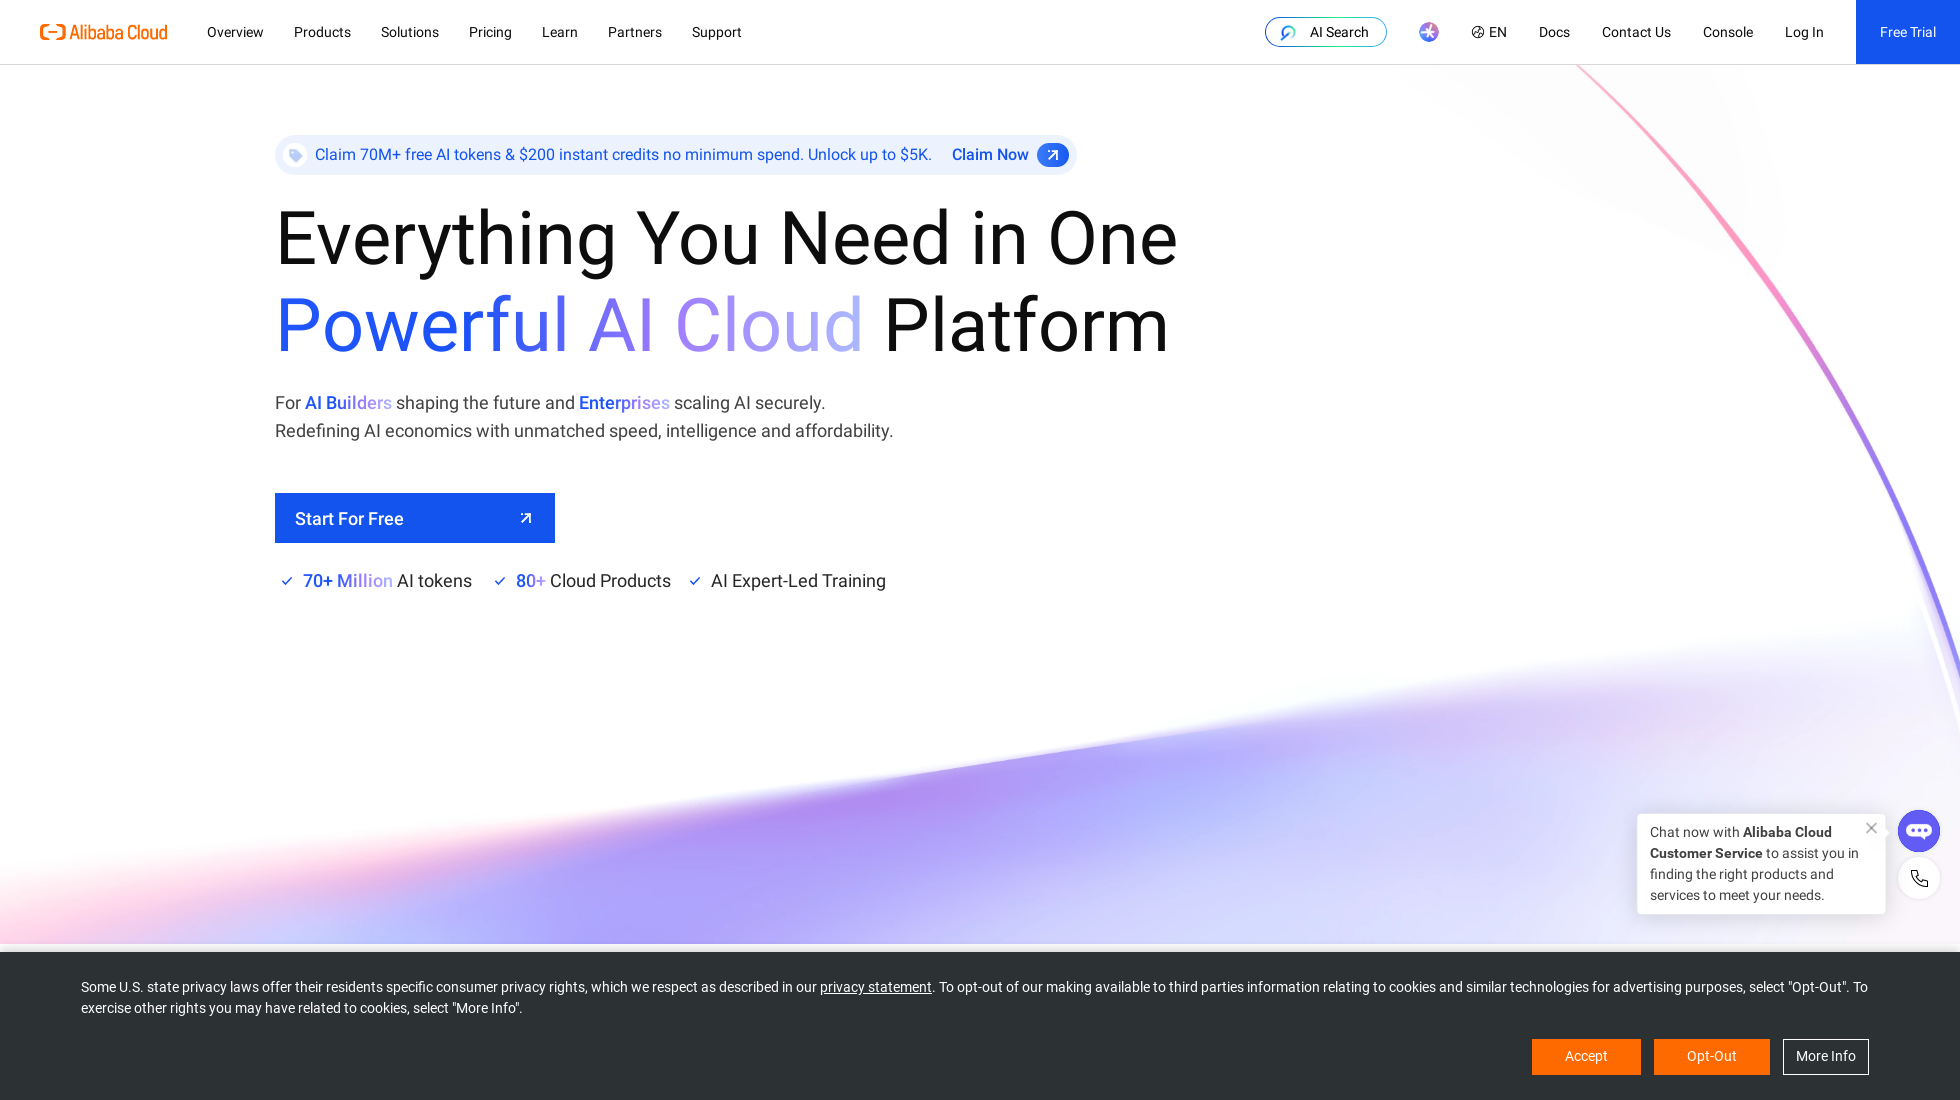Click the arrow inside Start For Free button
Viewport: 1960px width, 1100px height.
525,518
